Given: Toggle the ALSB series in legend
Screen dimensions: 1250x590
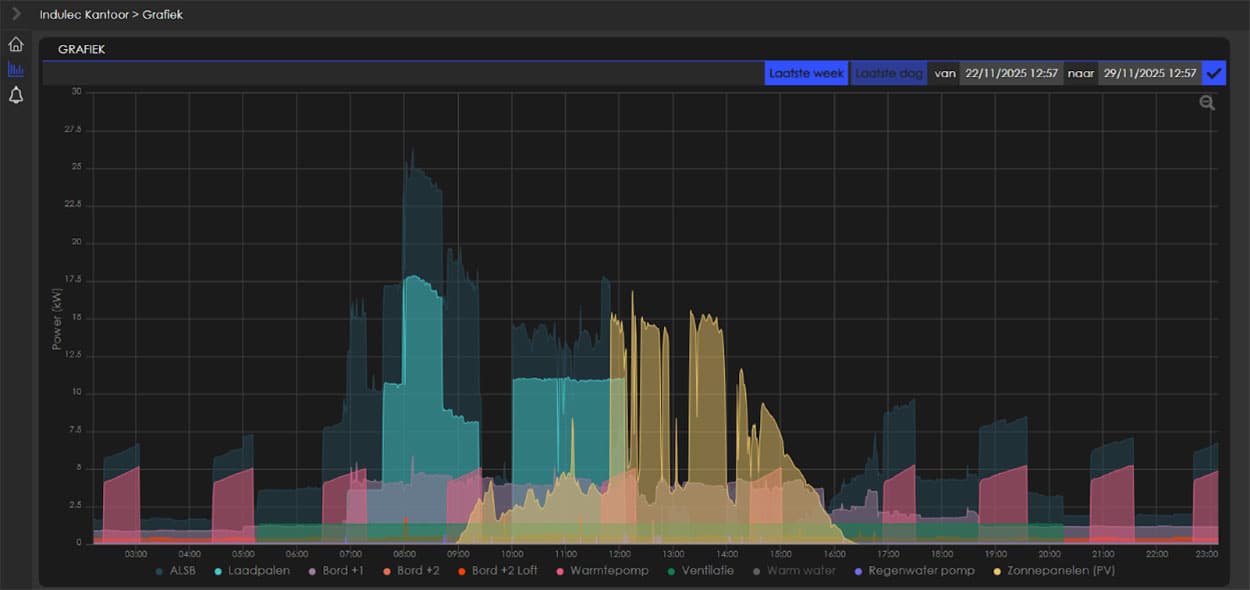Looking at the screenshot, I should [174, 571].
